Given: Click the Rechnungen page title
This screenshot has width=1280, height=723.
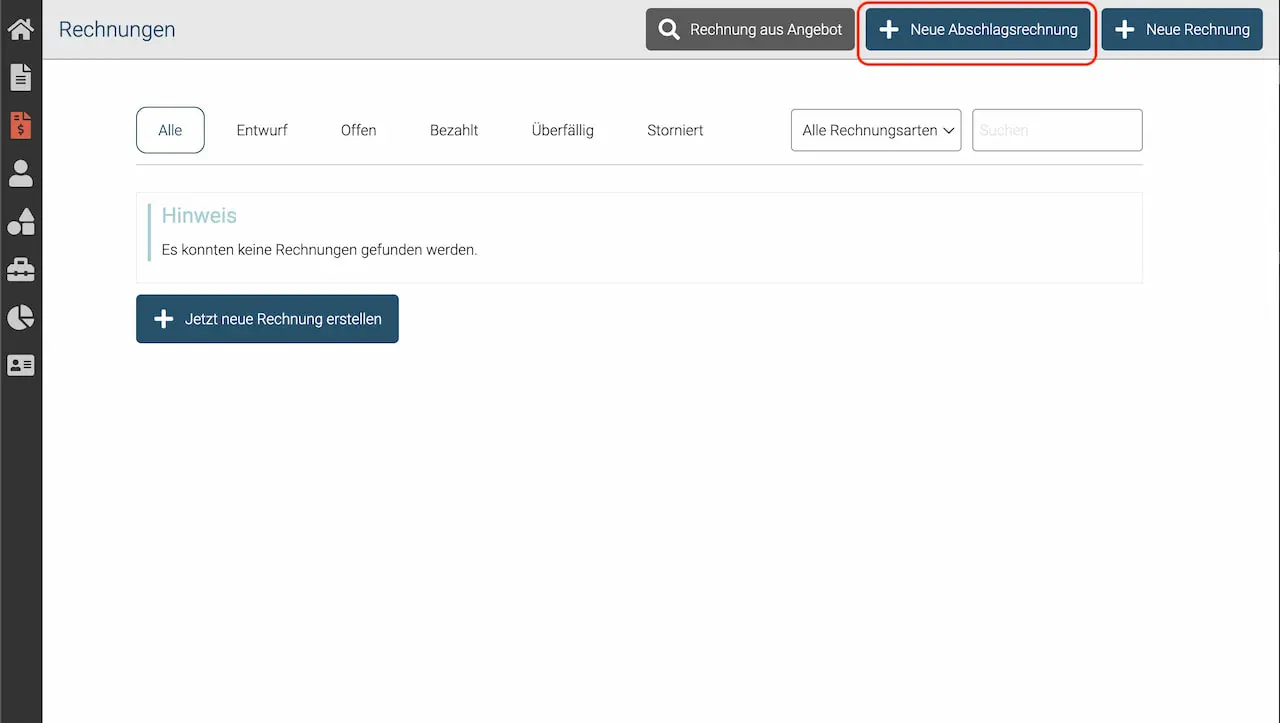Looking at the screenshot, I should [117, 29].
